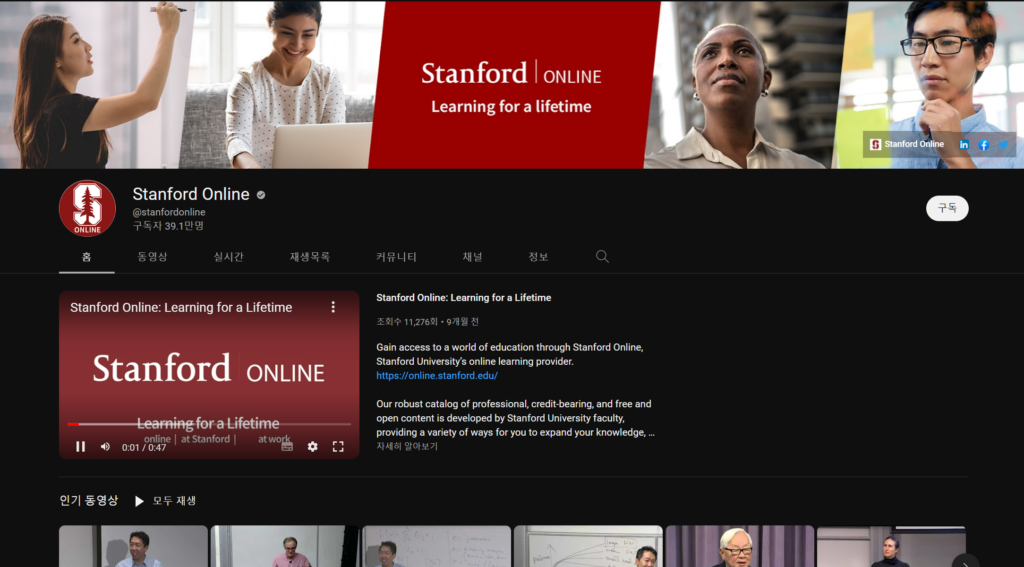Open the sixth popular video thumbnail
The image size is (1024, 567).
point(891,546)
